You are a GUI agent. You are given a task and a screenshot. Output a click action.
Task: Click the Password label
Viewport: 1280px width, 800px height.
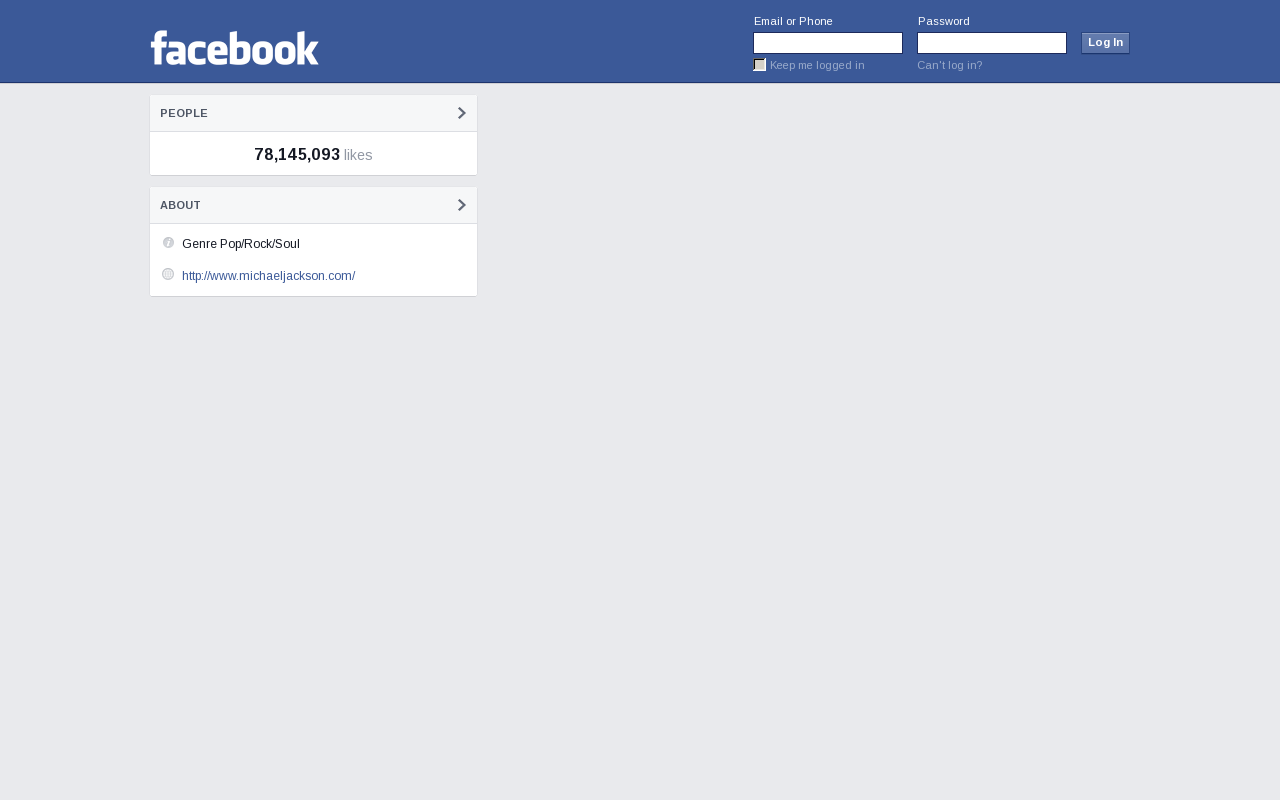pyautogui.click(x=944, y=21)
